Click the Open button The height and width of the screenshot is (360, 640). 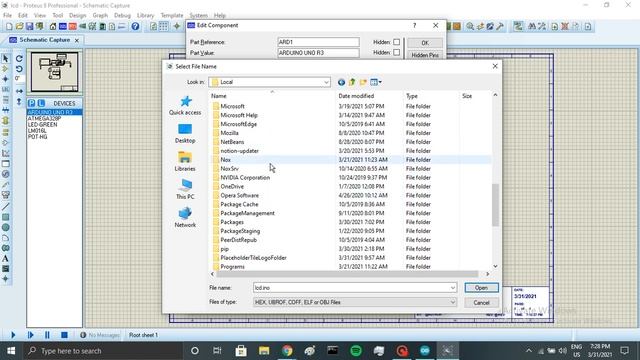pyautogui.click(x=481, y=288)
